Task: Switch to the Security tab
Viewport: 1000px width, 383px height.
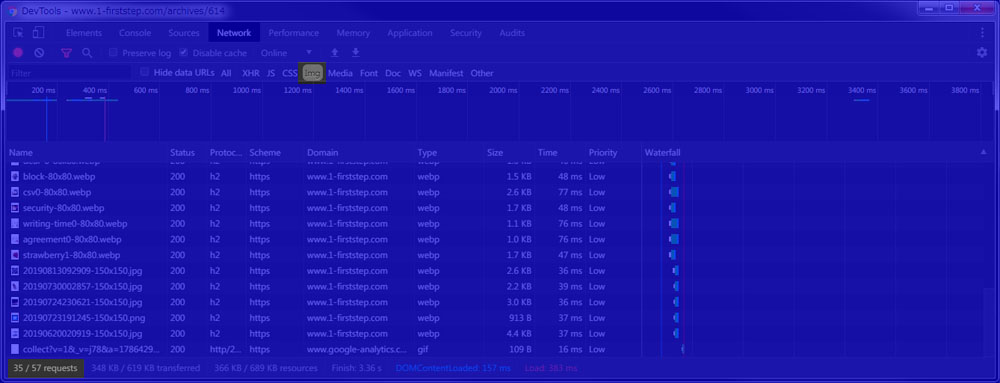Action: pos(466,33)
